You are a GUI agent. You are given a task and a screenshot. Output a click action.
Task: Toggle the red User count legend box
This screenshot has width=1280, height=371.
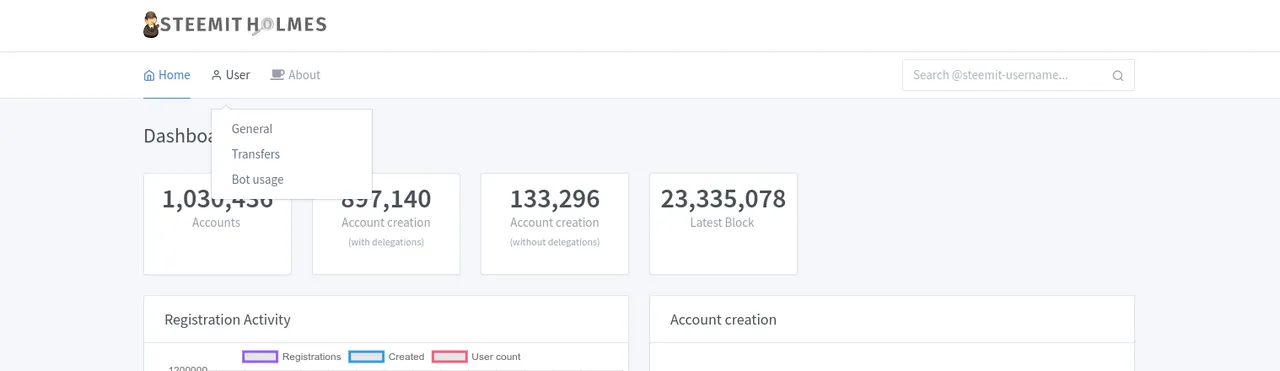pyautogui.click(x=449, y=356)
